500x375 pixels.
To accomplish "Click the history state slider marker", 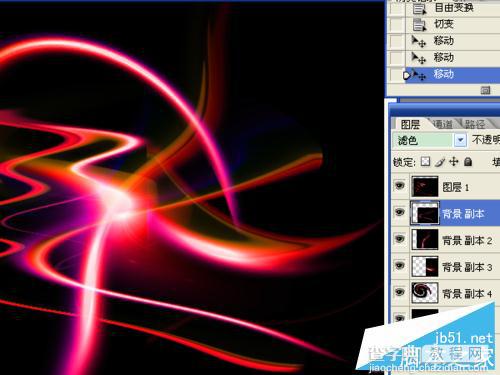I will point(407,75).
